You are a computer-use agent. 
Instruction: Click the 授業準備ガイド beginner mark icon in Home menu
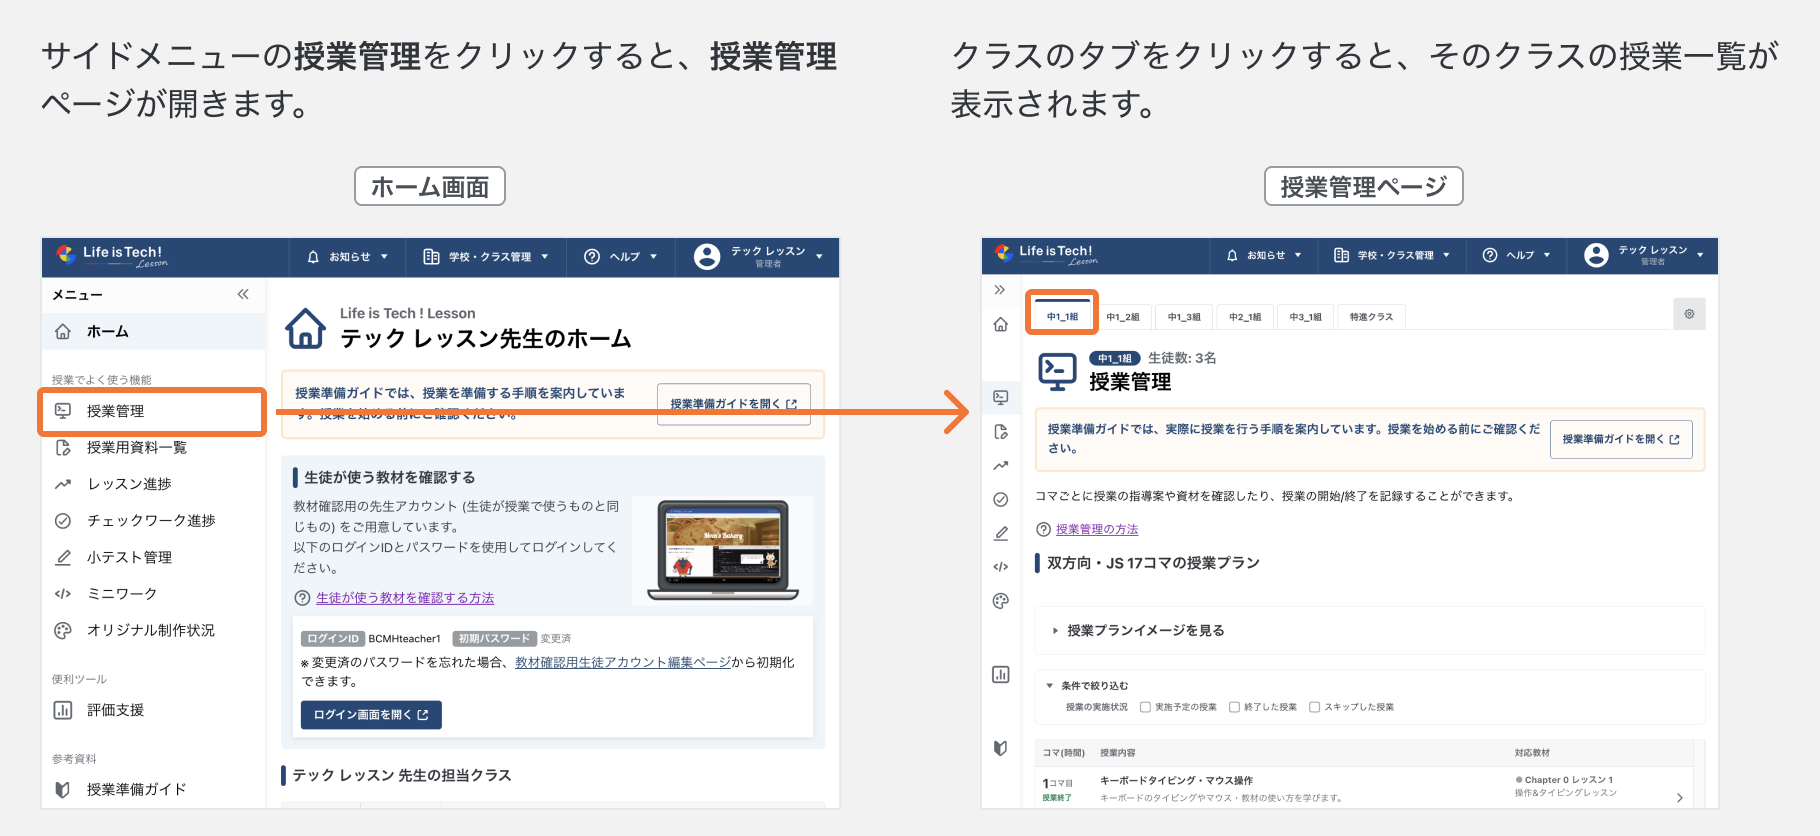tap(63, 789)
